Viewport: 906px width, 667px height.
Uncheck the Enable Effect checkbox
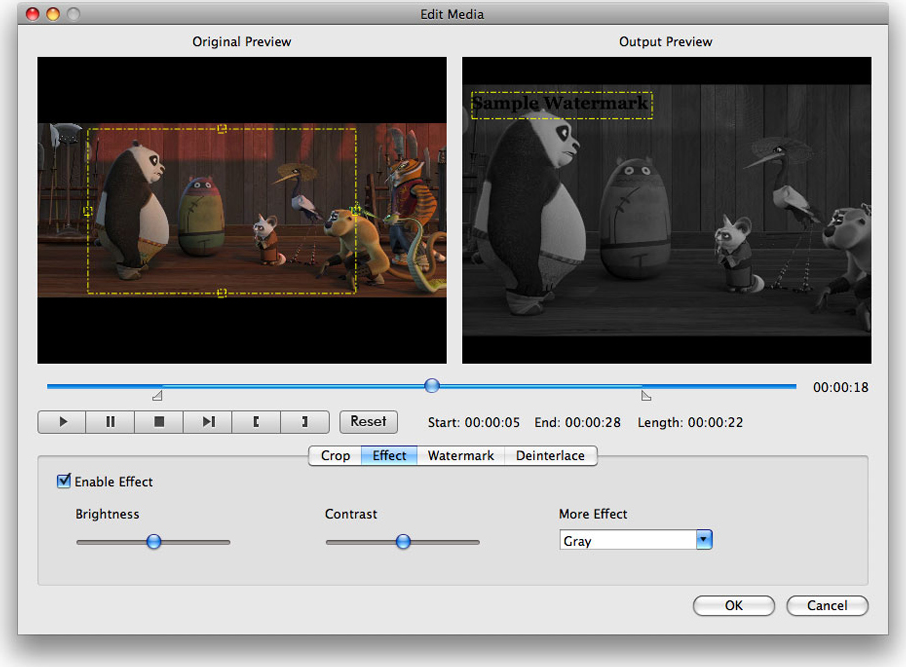(64, 481)
